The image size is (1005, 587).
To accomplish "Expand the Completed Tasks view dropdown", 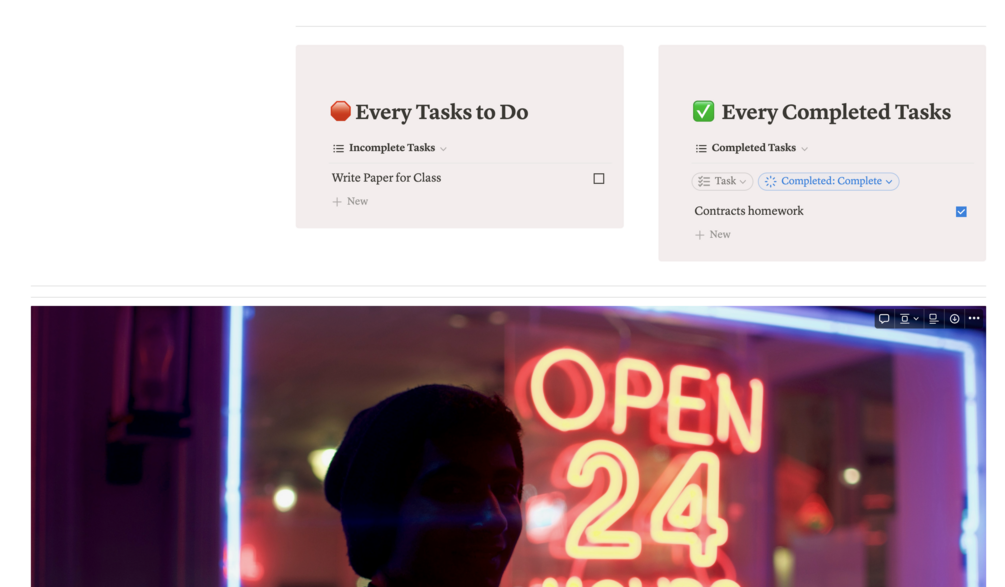I will [804, 149].
